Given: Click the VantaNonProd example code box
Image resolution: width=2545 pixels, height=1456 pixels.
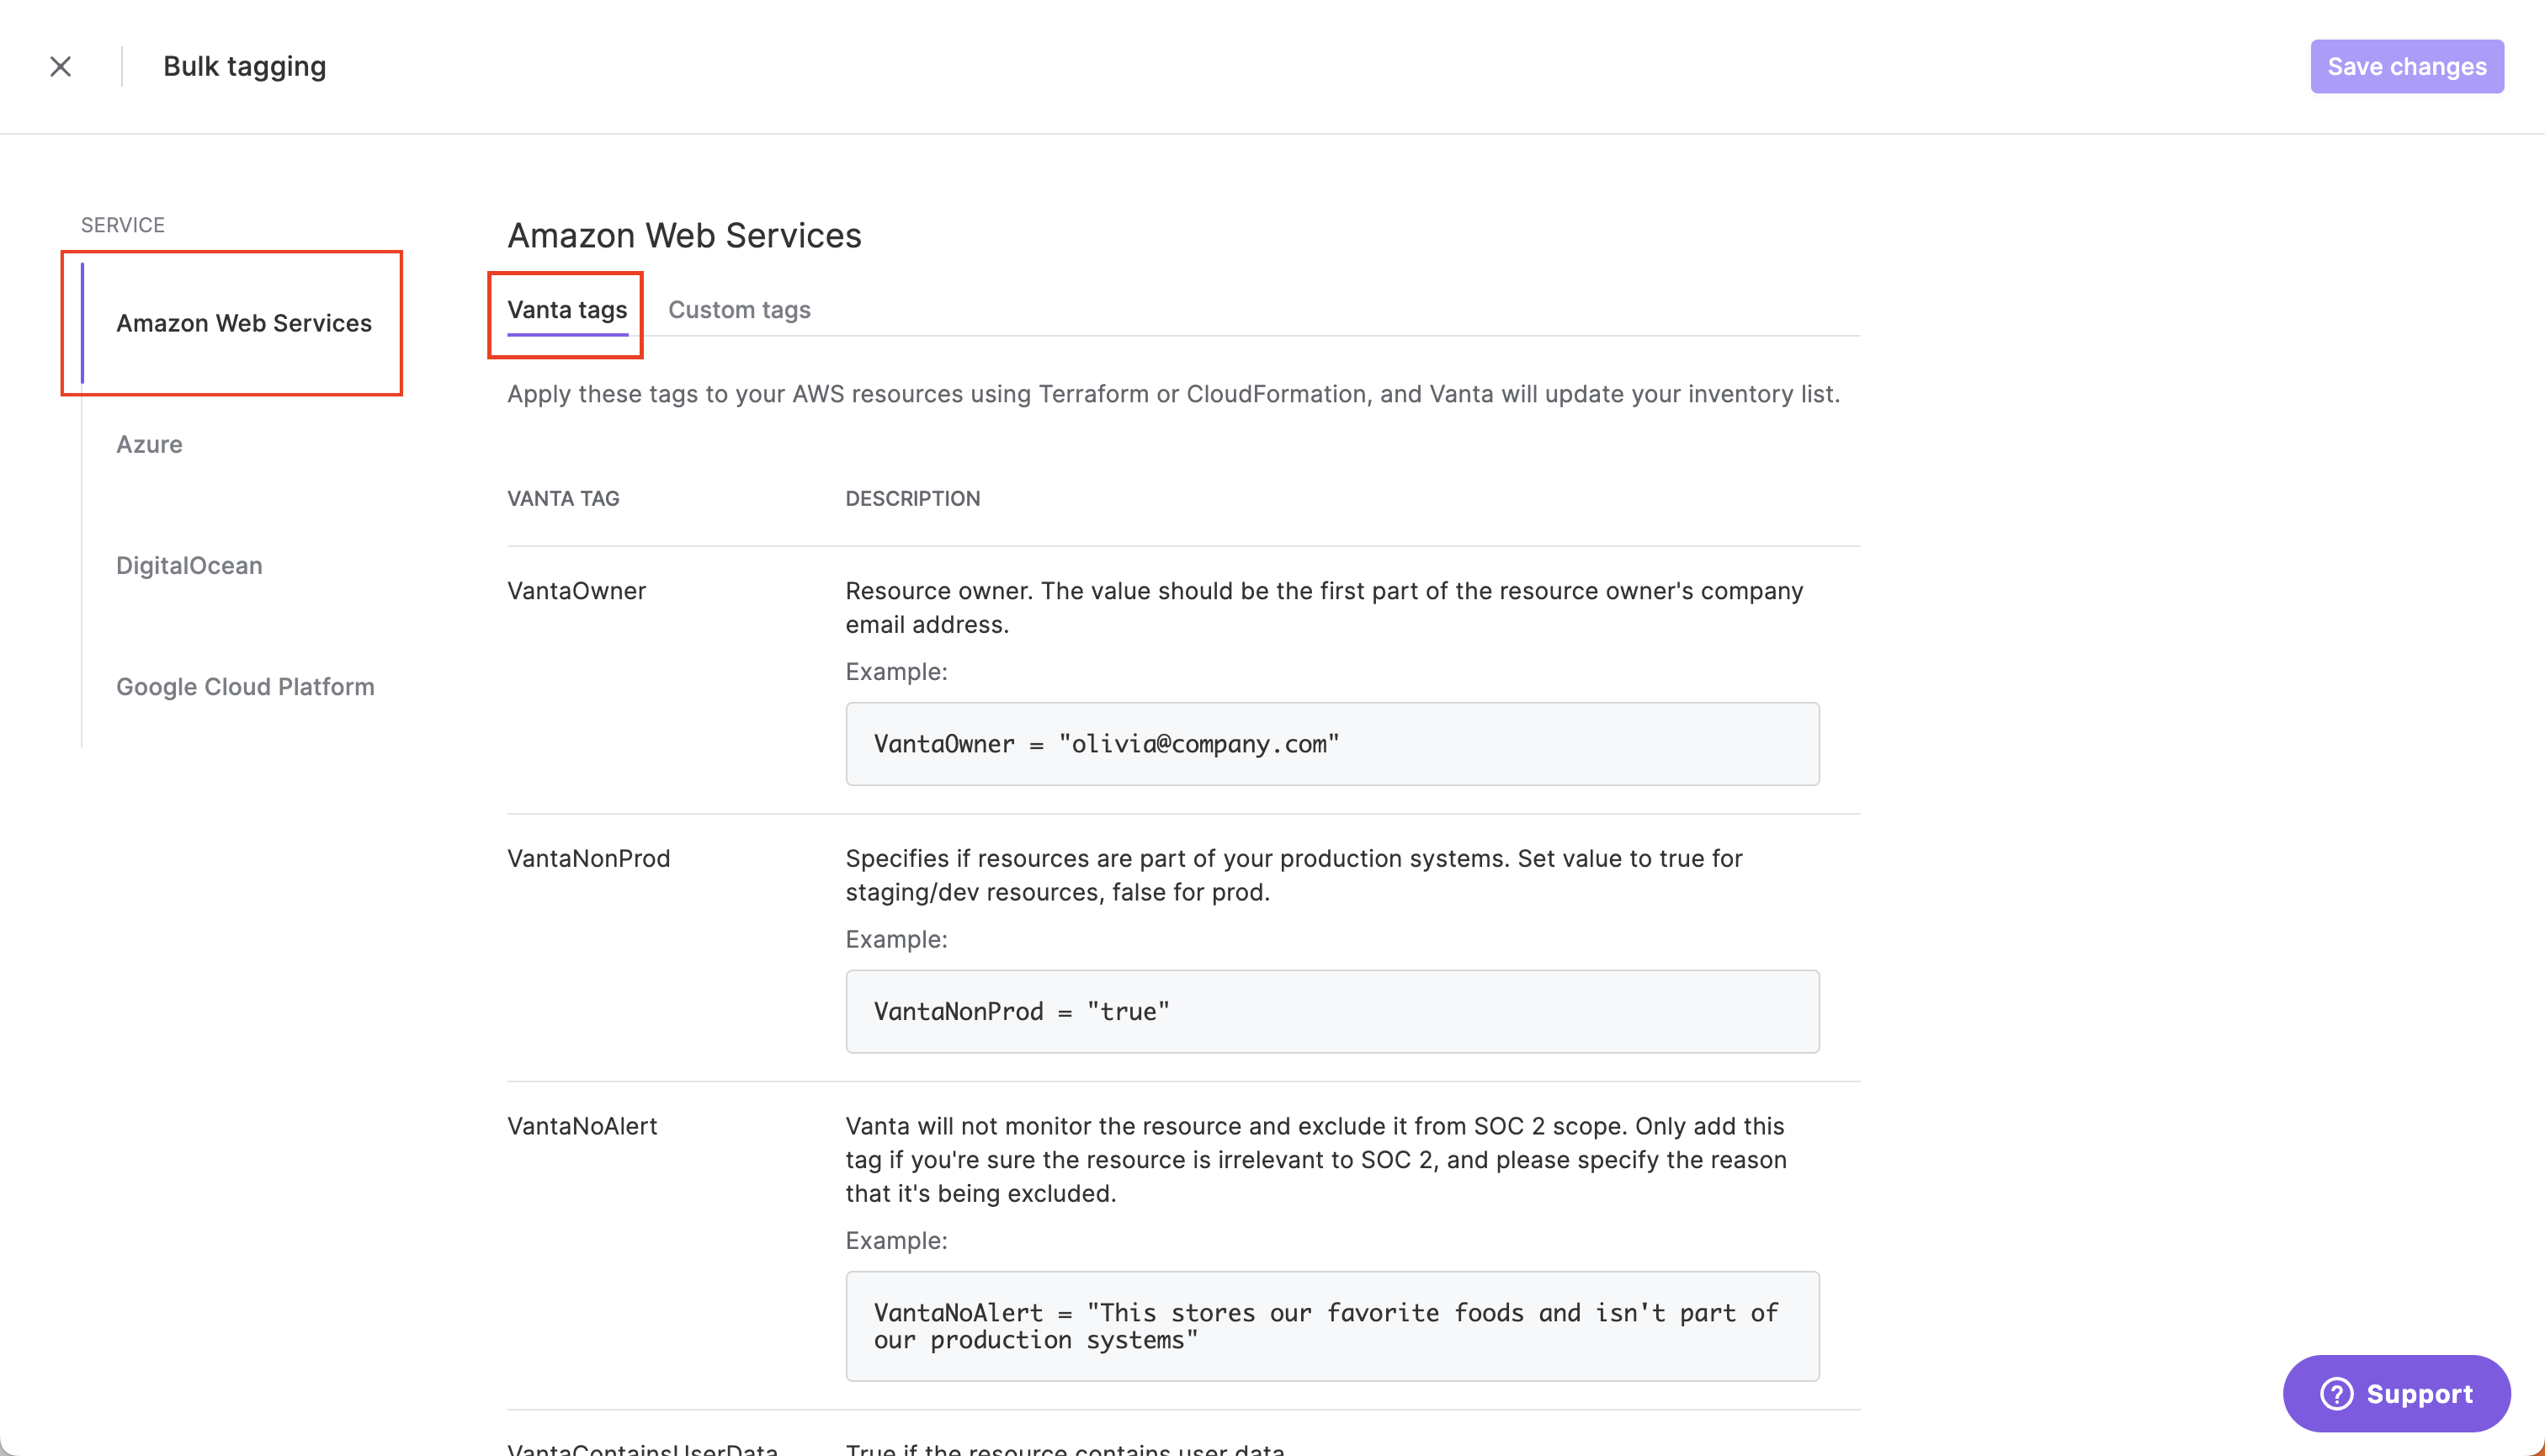Looking at the screenshot, I should (x=1332, y=1011).
